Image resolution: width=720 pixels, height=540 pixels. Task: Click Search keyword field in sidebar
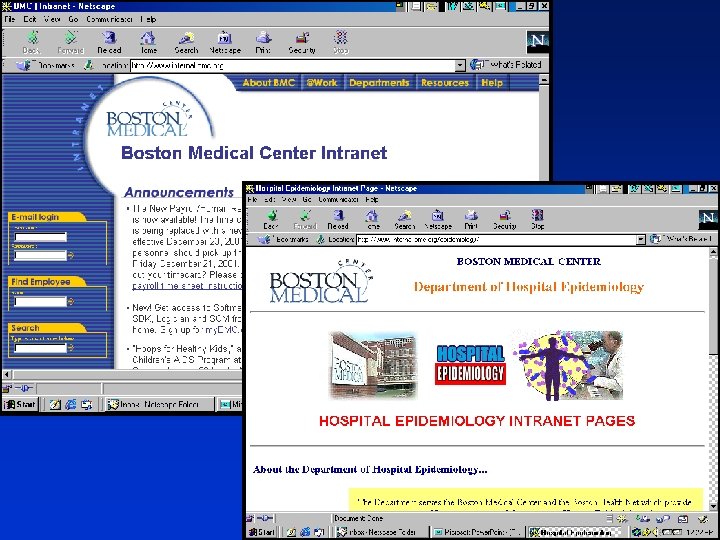(40, 348)
